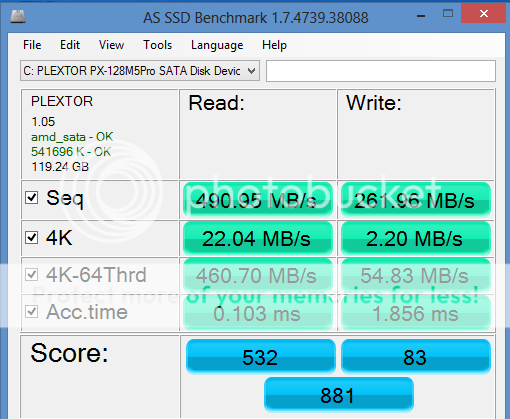Uncheck the 4K test checkbox
The width and height of the screenshot is (510, 419).
[32, 237]
